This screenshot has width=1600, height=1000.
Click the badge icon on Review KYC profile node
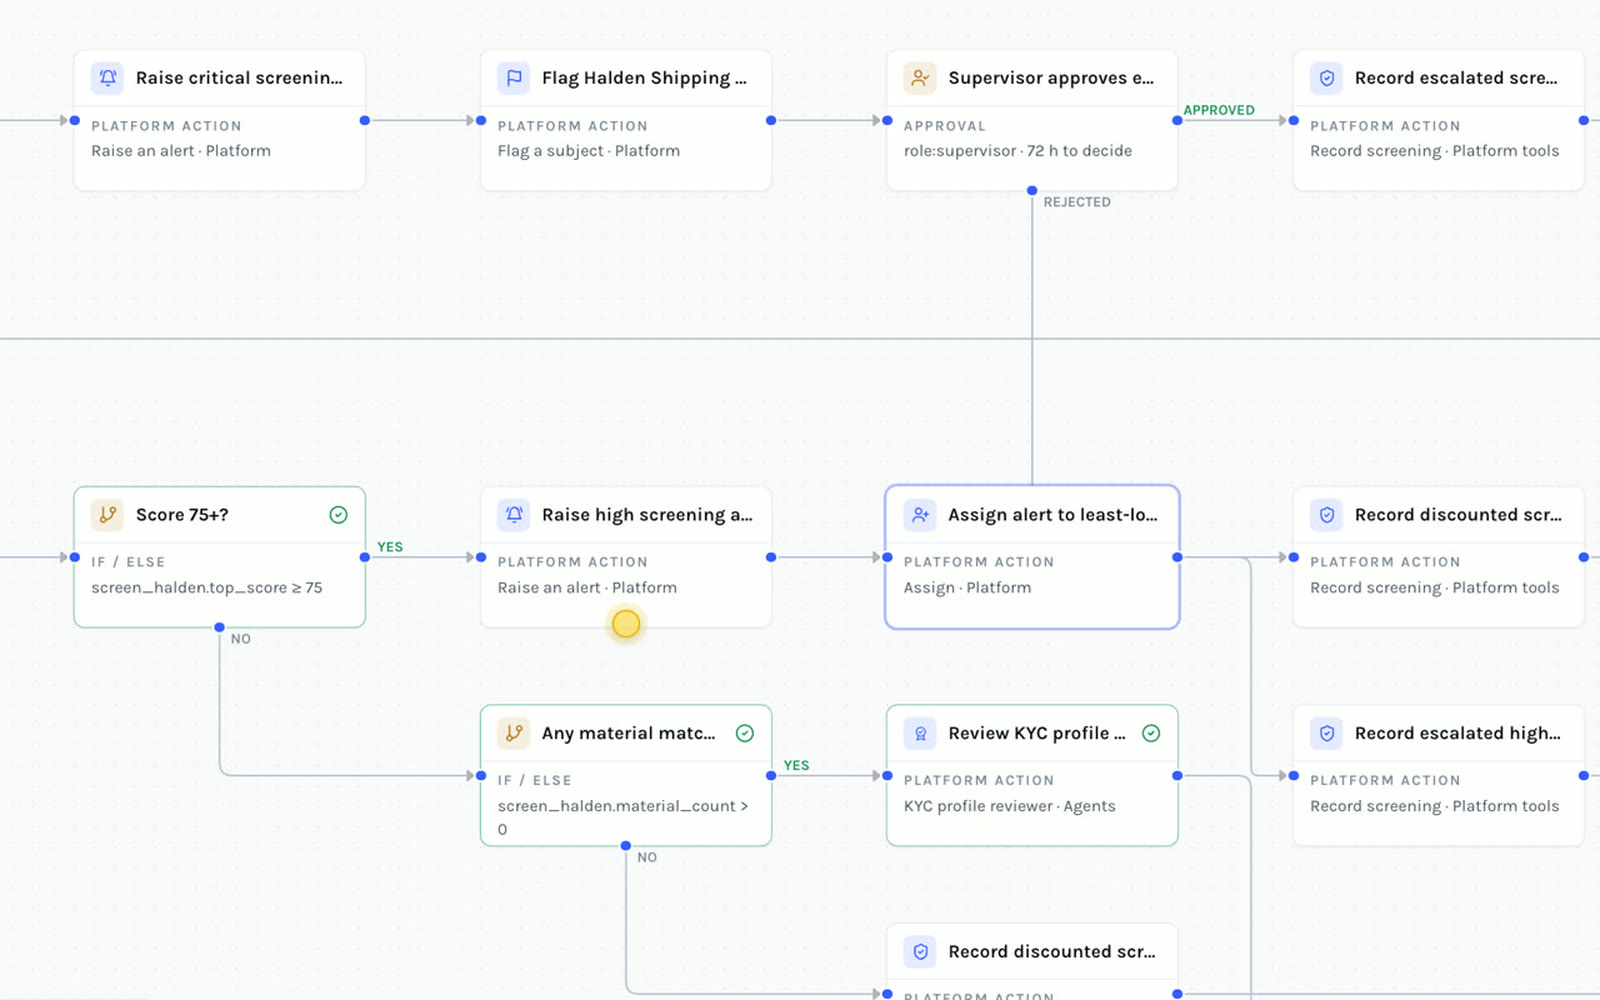(920, 733)
